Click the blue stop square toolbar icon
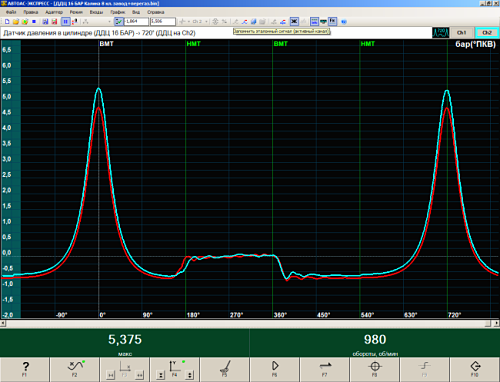This screenshot has width=500, height=382. 34,22
